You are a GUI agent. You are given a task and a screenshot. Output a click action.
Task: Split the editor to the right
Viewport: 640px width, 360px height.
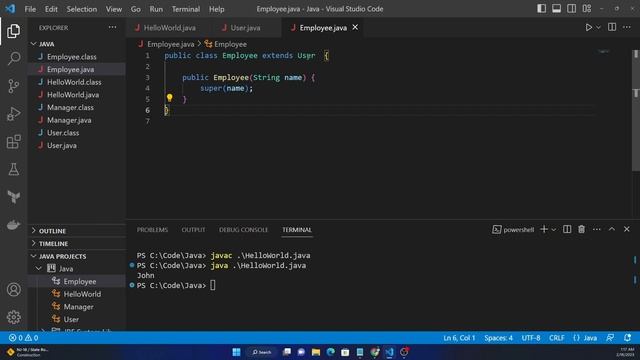point(612,27)
